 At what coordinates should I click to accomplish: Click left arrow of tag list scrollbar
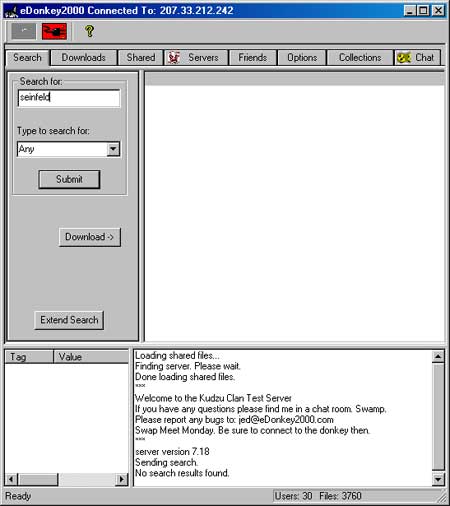pos(11,479)
